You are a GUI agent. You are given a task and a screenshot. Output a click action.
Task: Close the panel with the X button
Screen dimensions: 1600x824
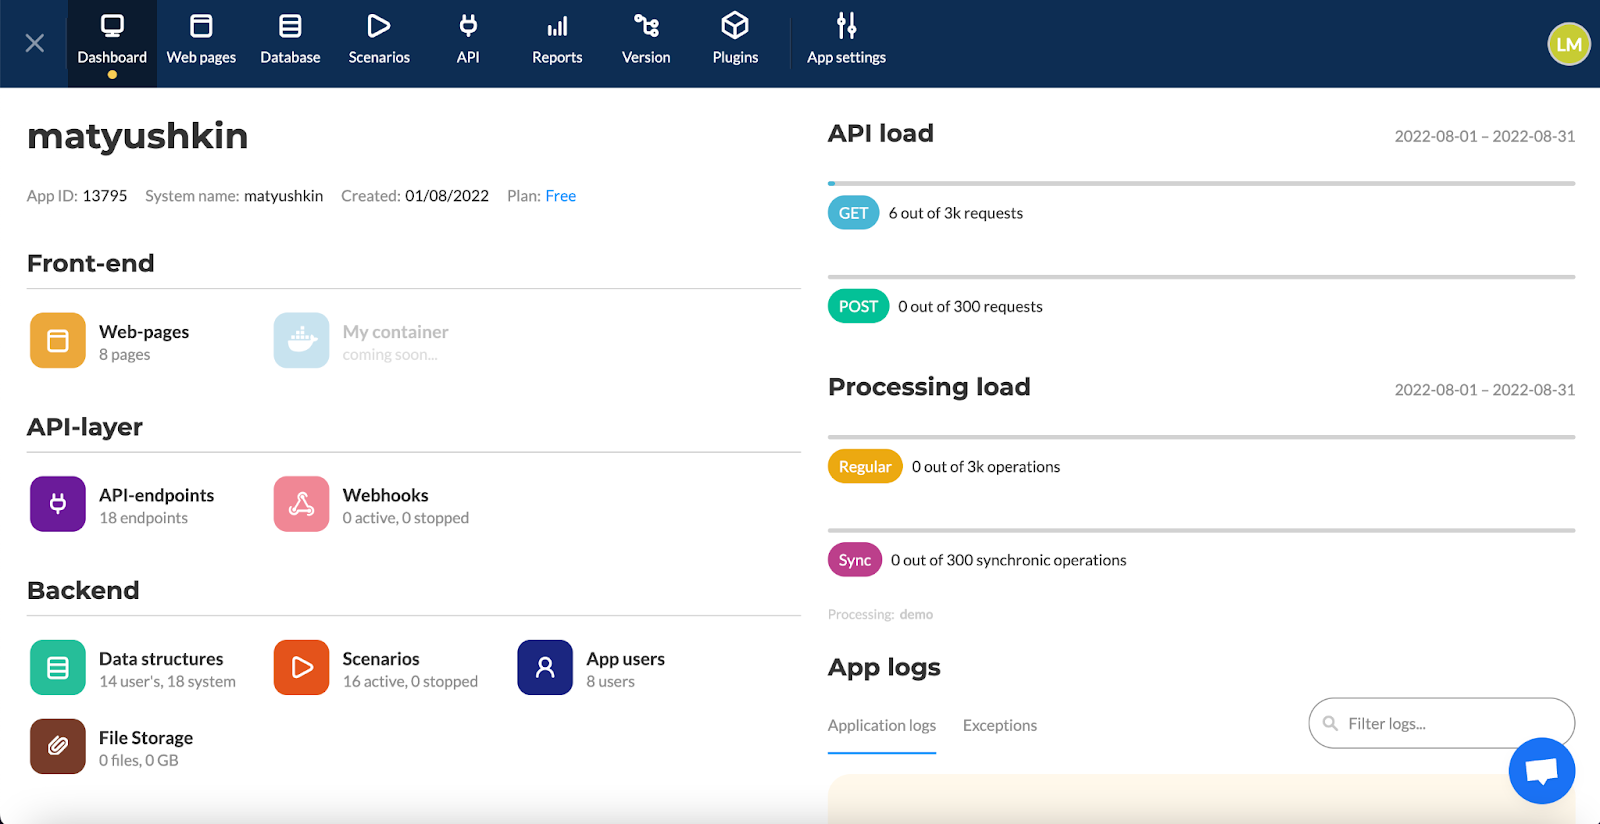35,43
